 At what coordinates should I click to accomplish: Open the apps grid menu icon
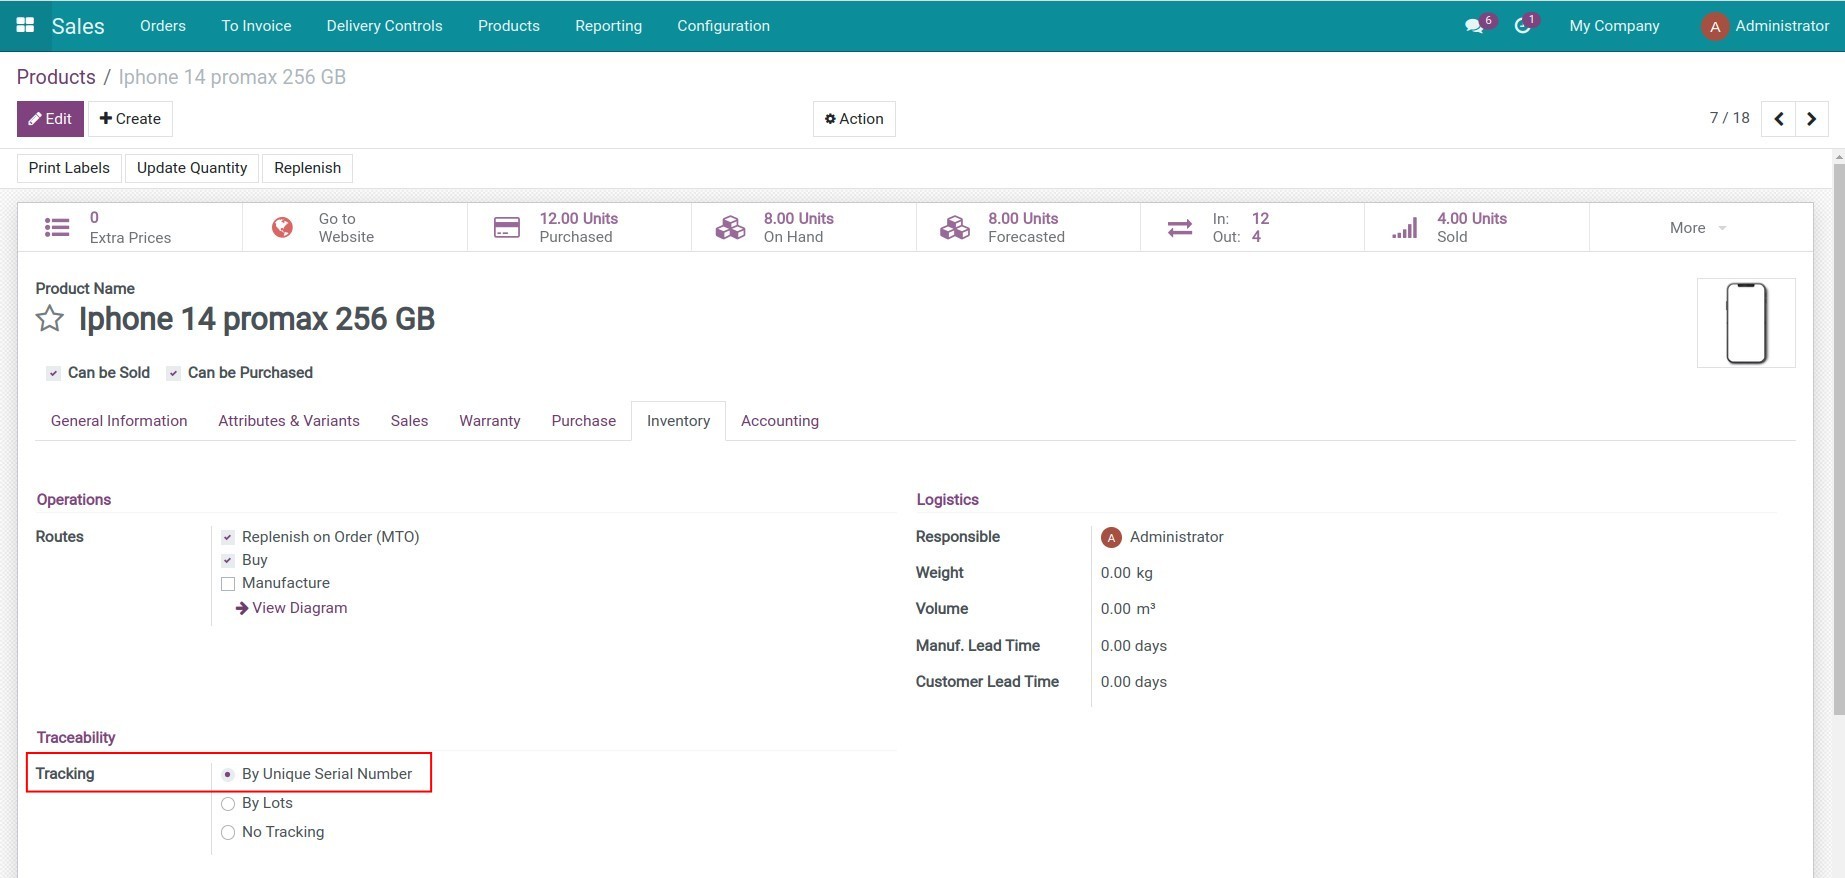[x=26, y=25]
